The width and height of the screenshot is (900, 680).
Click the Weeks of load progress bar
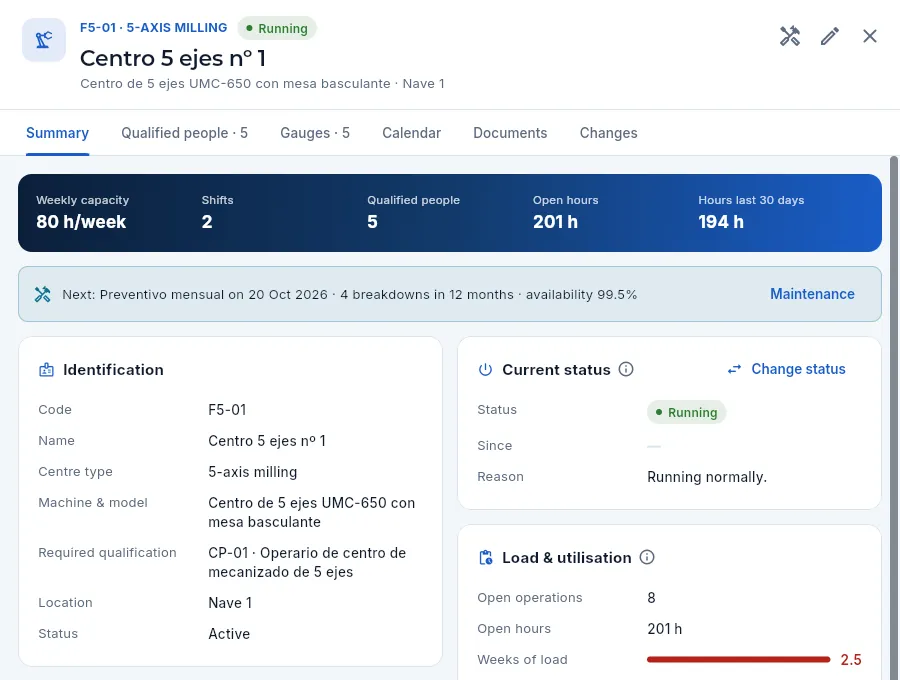738,659
